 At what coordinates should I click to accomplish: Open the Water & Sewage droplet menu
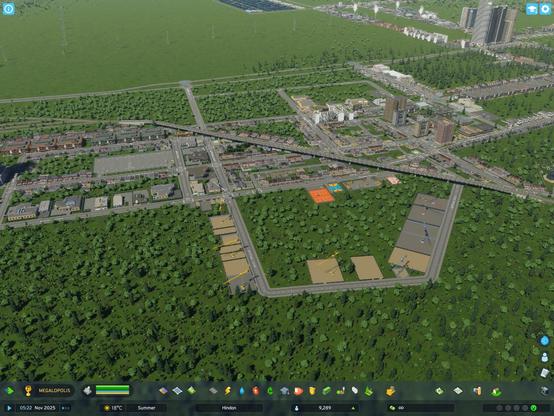click(x=242, y=391)
